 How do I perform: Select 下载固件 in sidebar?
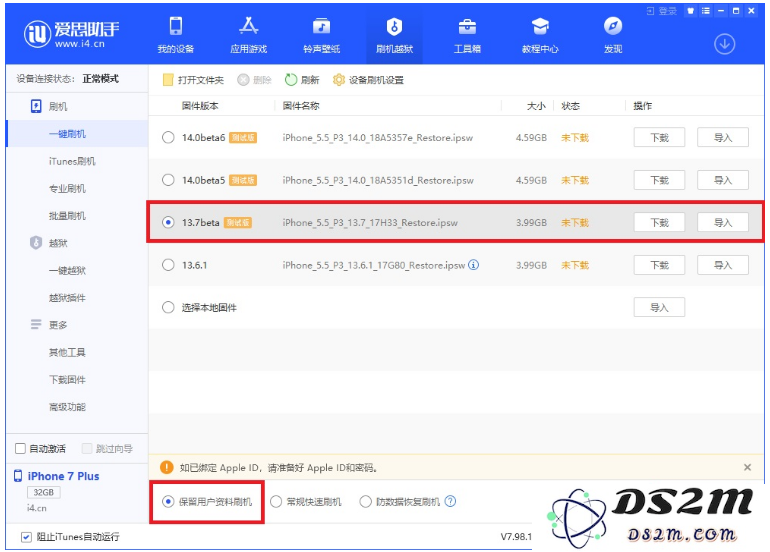coord(67,380)
